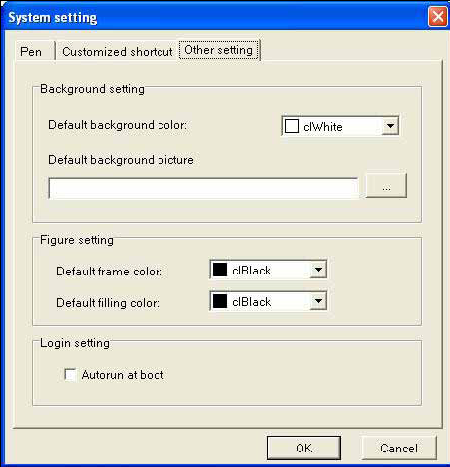This screenshot has width=450, height=467.
Task: Focus the Default background picture path field
Action: (x=203, y=188)
